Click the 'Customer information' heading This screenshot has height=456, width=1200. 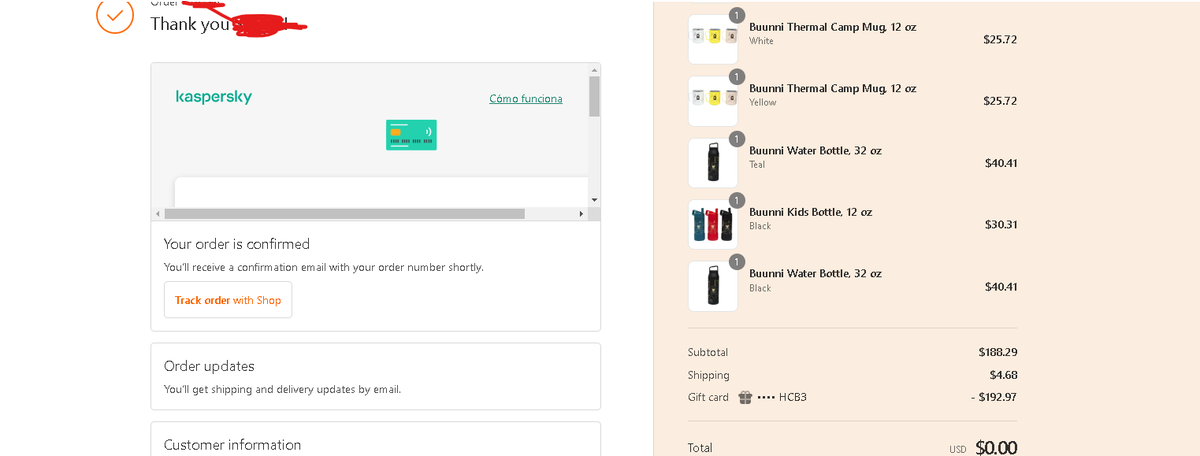tap(232, 445)
